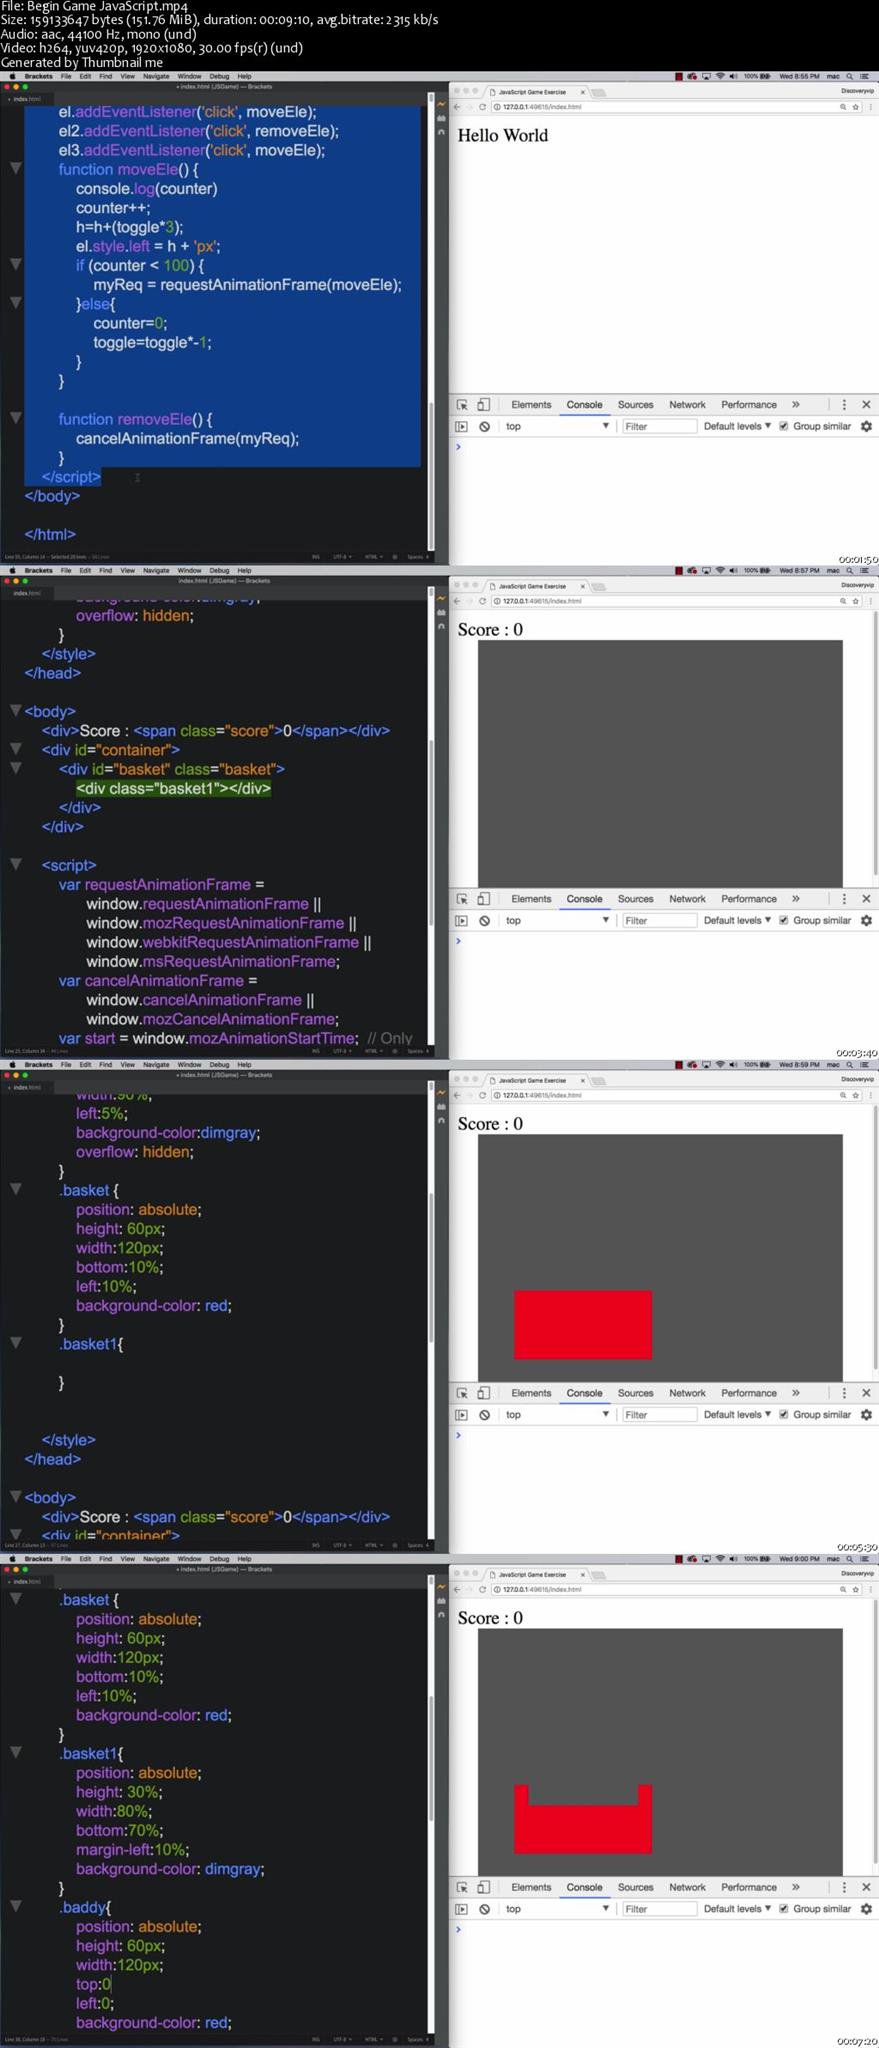The height and width of the screenshot is (2048, 879).
Task: Collapse the function moveEle() fold triangle
Action: (15, 169)
